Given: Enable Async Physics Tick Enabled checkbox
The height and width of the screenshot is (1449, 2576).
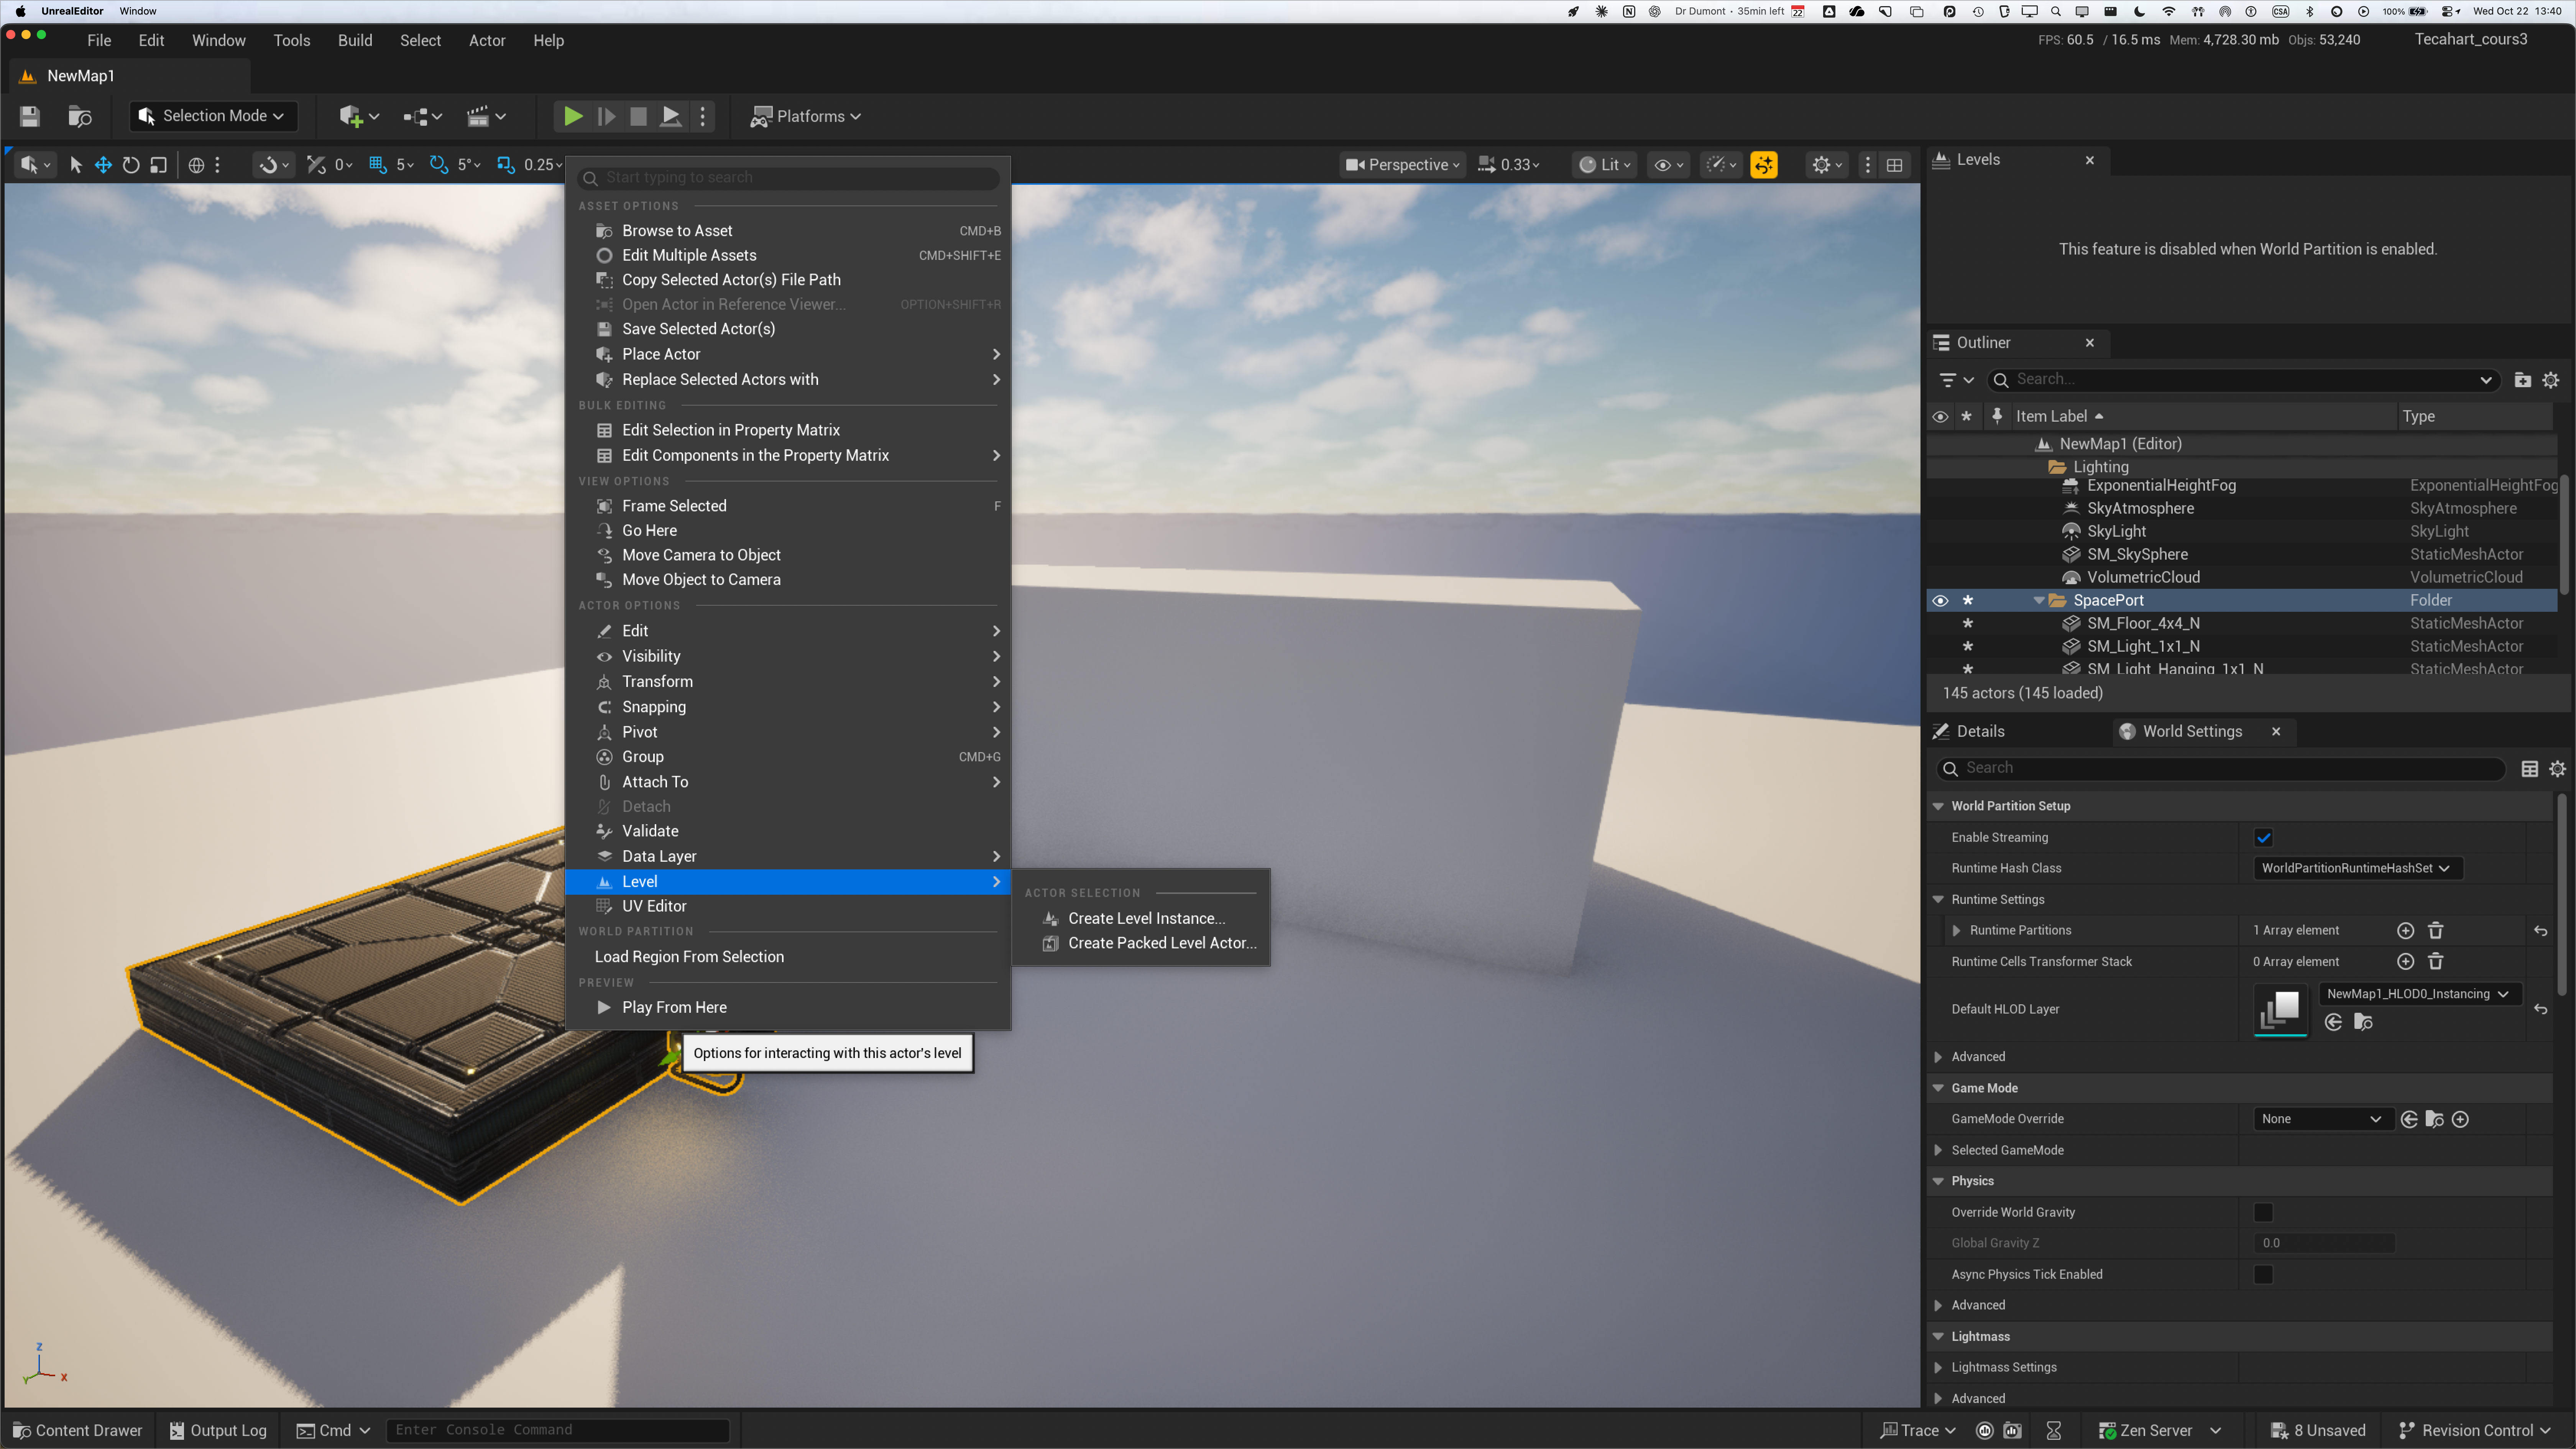Looking at the screenshot, I should [x=2264, y=1274].
